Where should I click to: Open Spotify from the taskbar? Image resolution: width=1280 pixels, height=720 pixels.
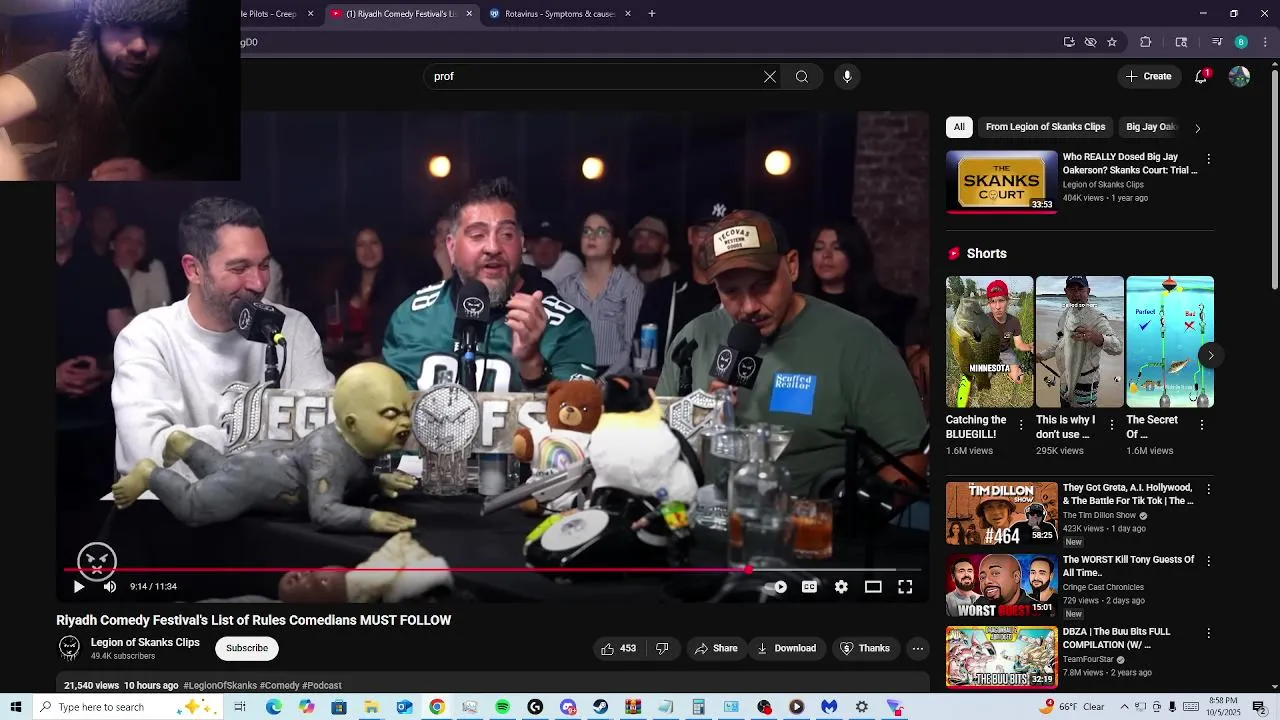503,707
